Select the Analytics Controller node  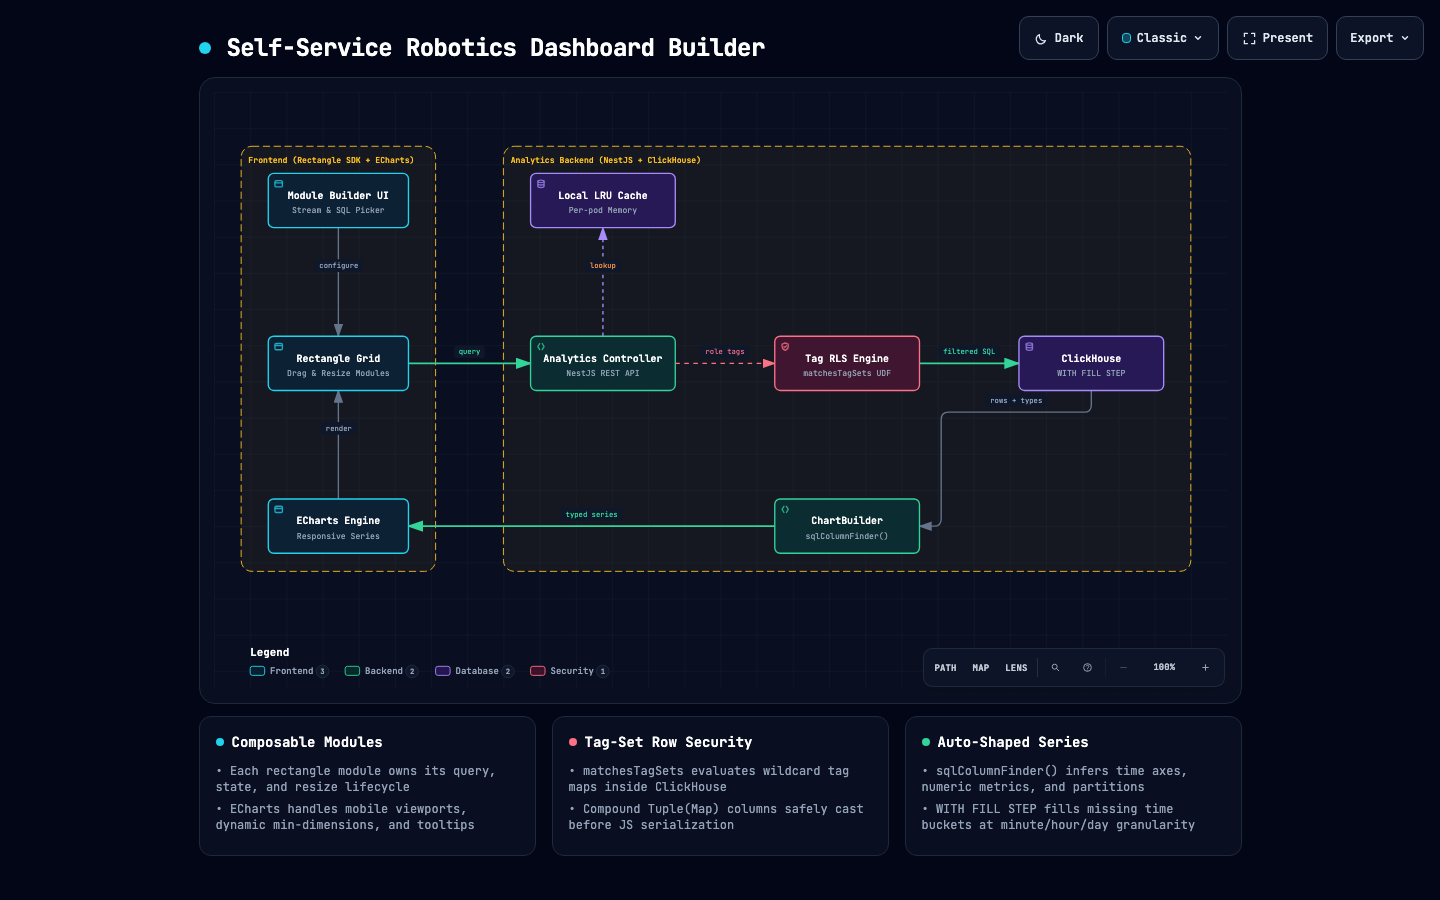[603, 364]
